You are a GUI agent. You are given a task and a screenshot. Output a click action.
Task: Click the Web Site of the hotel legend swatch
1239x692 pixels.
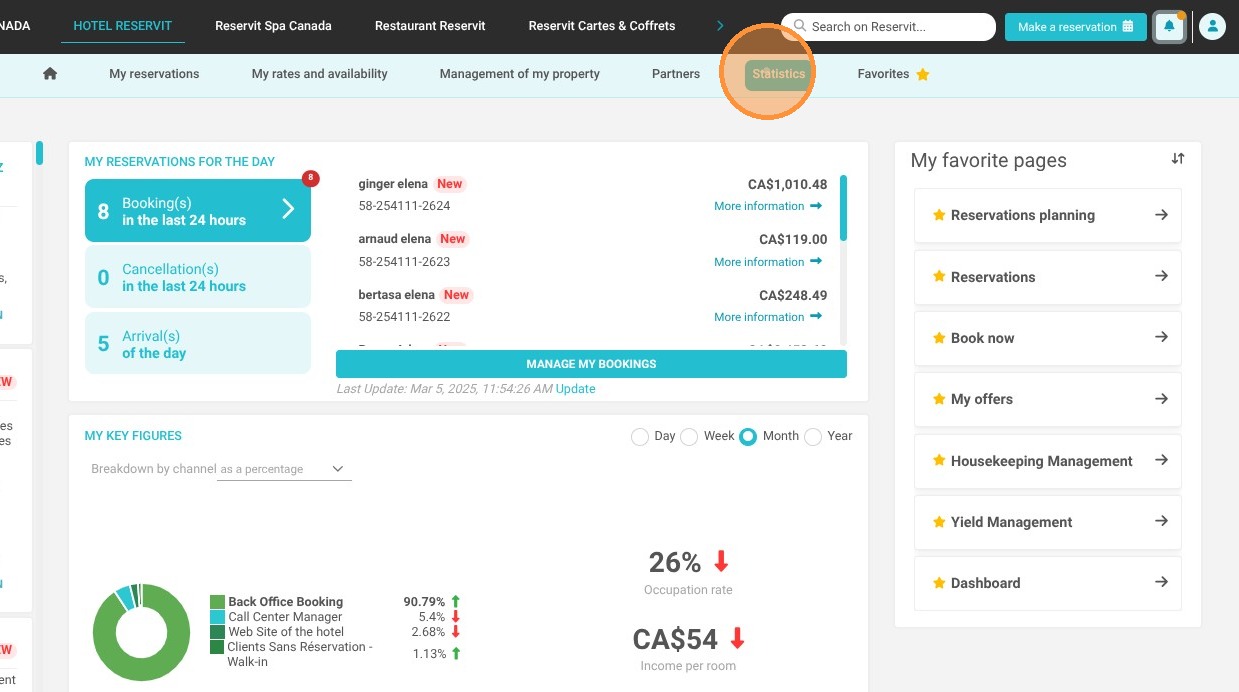217,632
